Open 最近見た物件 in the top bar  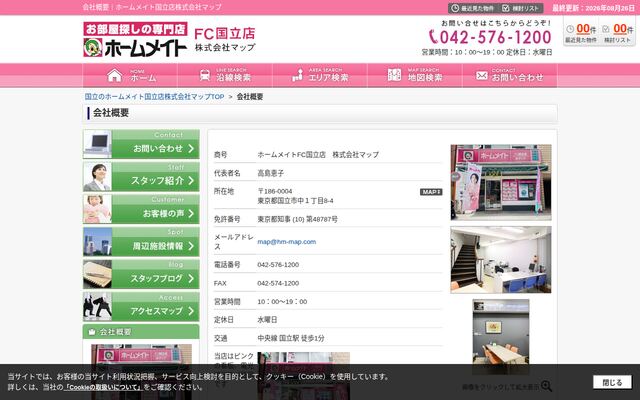[x=472, y=8]
